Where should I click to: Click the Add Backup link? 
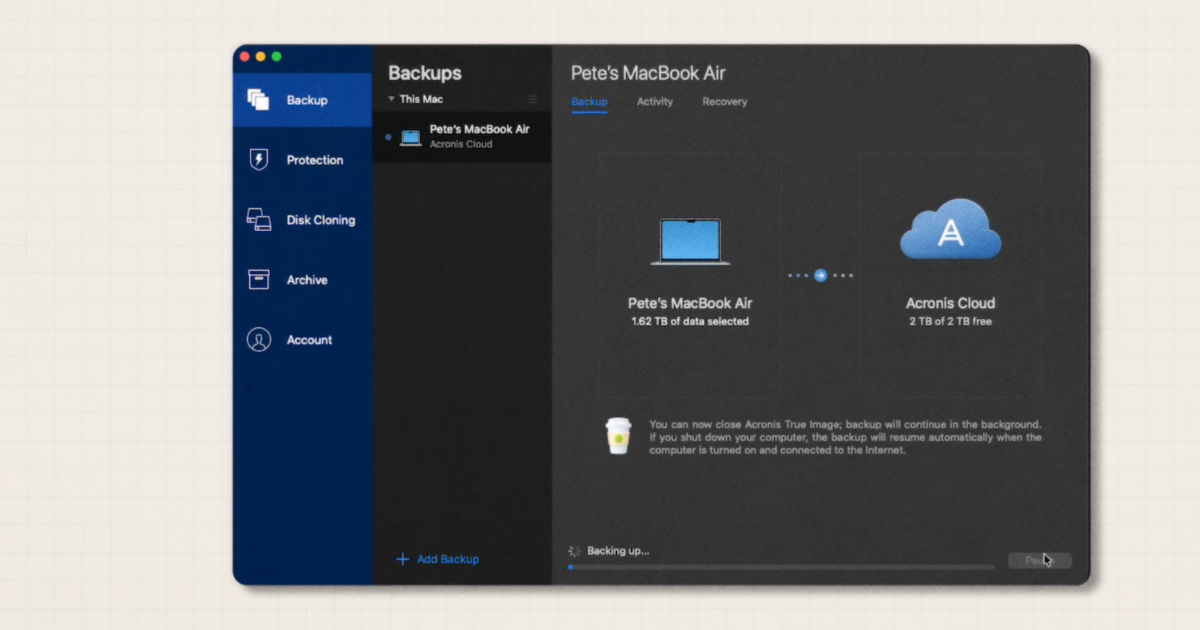pyautogui.click(x=448, y=559)
